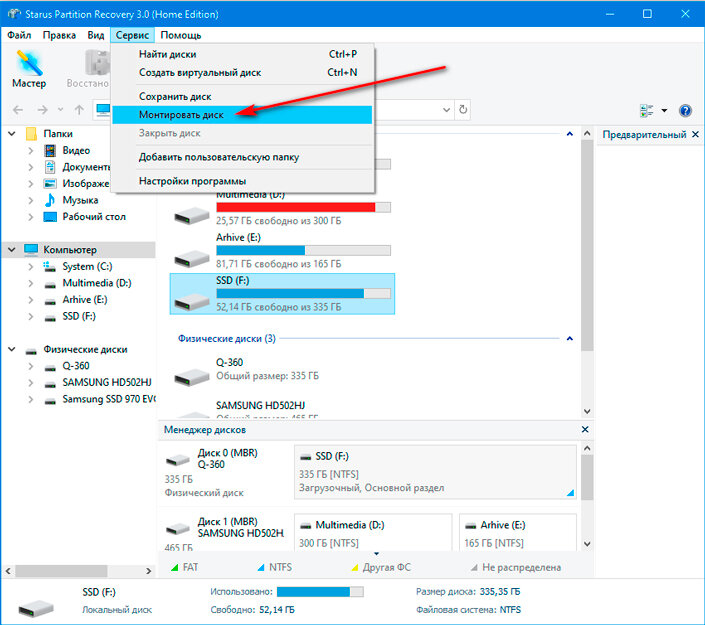
Task: Go up one level arrow
Action: (x=79, y=110)
